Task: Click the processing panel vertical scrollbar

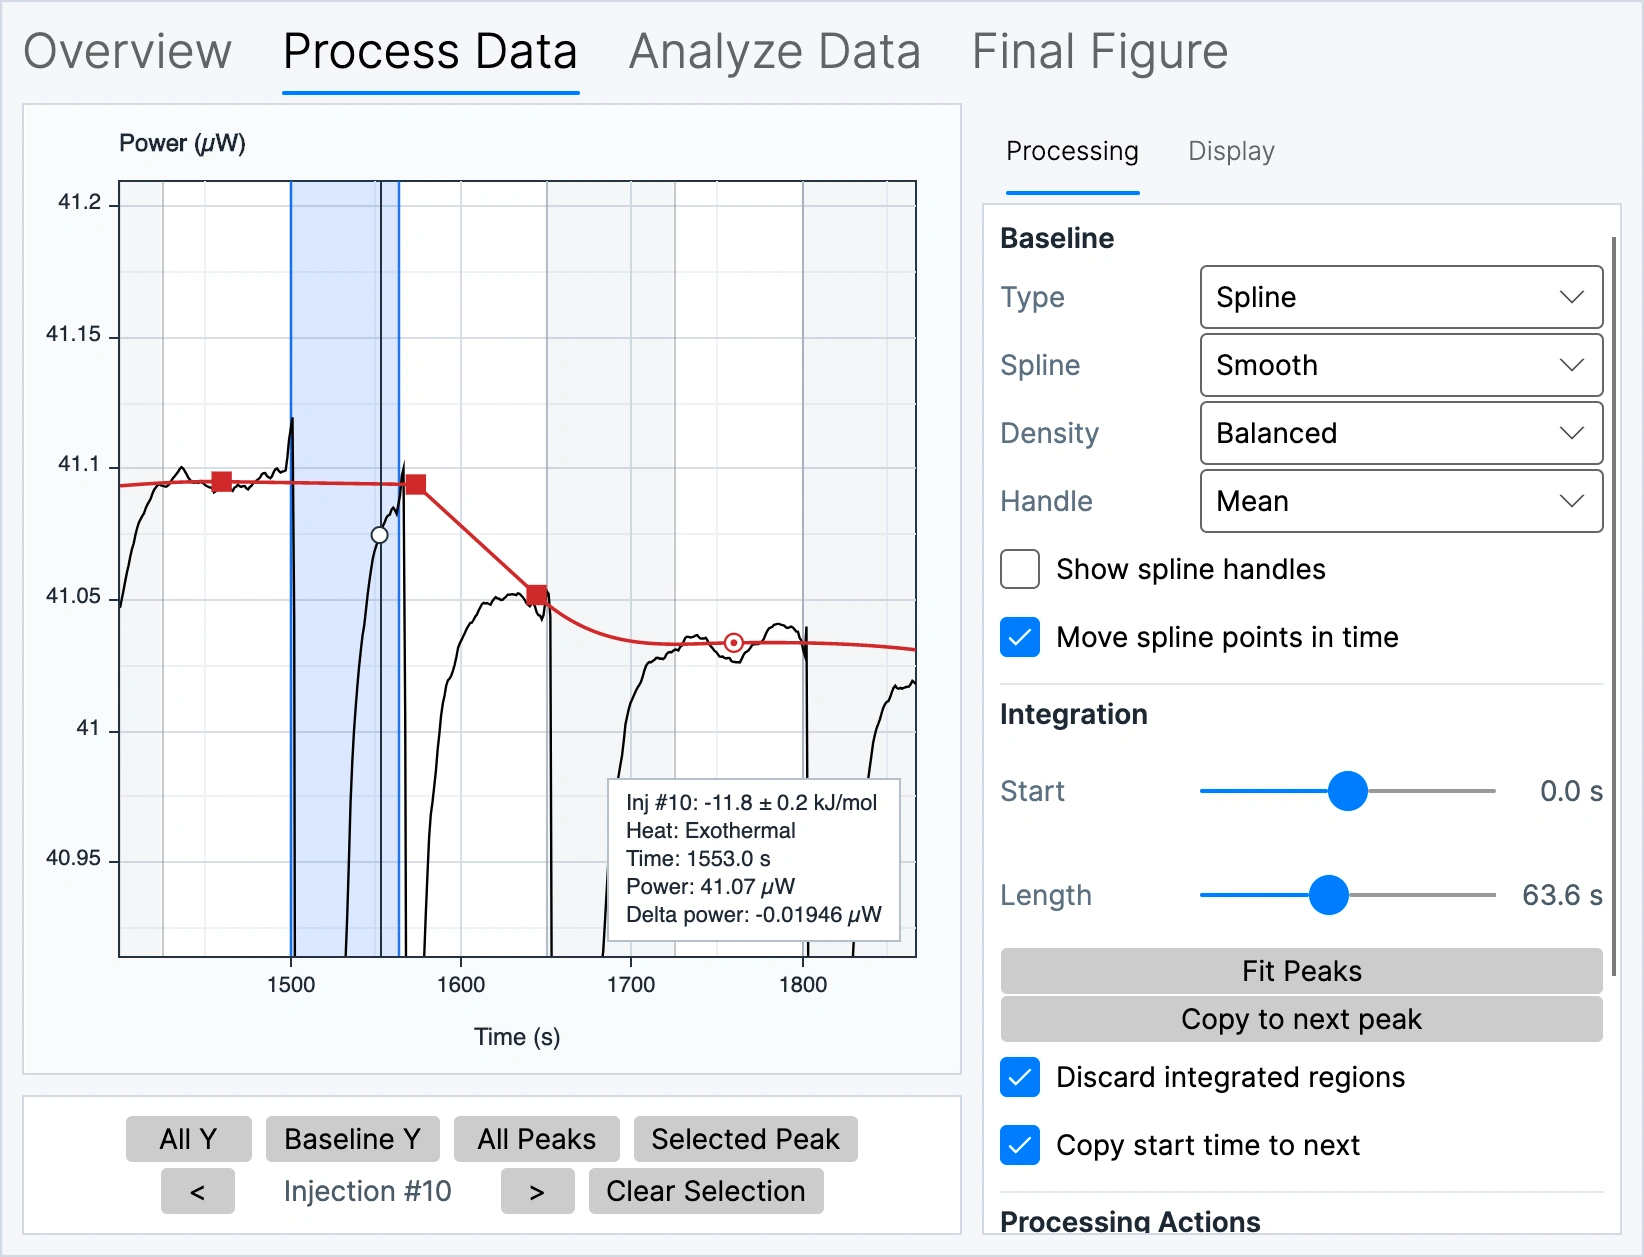Action: [1613, 606]
